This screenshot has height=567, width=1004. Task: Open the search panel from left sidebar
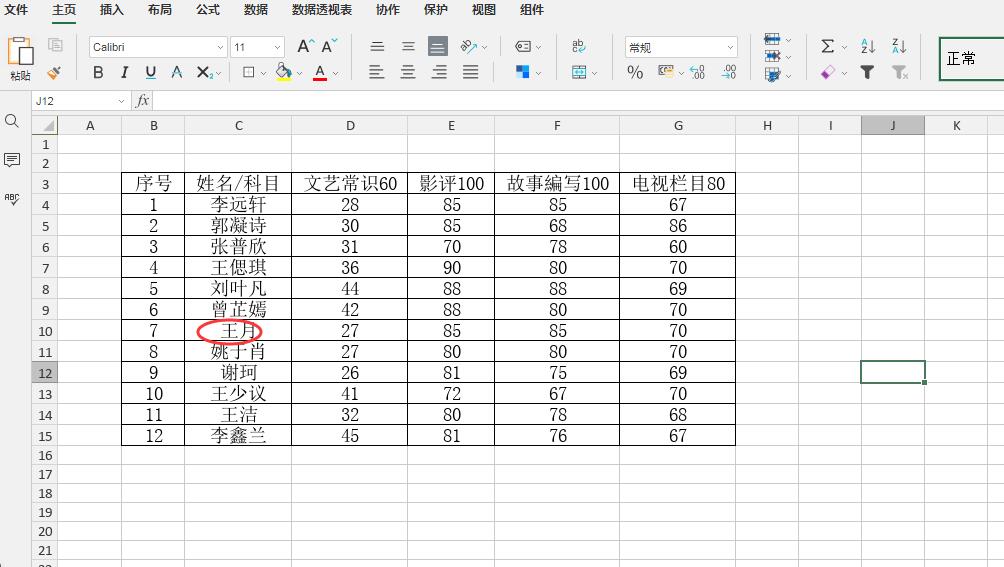click(x=12, y=121)
